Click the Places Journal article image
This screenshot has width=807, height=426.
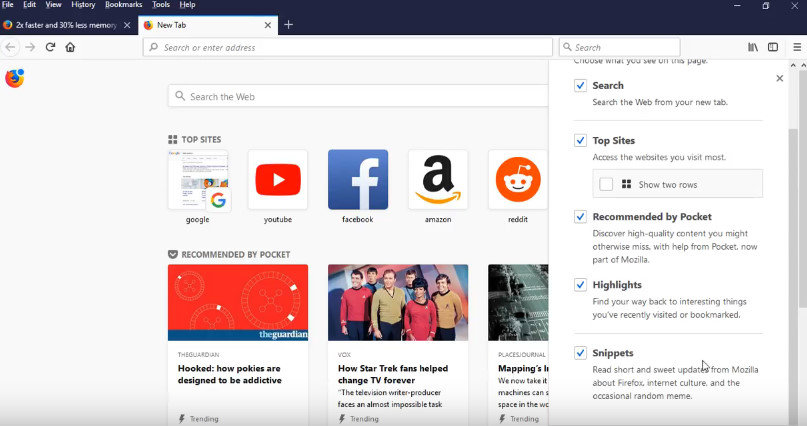(x=518, y=303)
